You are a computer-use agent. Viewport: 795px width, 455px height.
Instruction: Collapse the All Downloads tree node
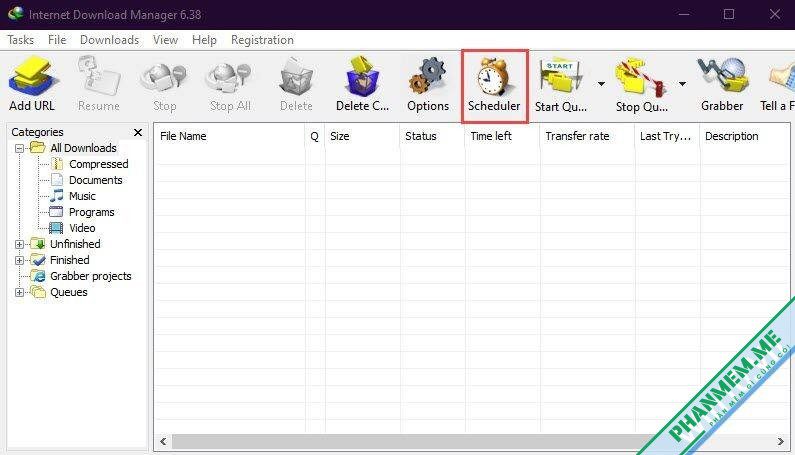tap(19, 148)
